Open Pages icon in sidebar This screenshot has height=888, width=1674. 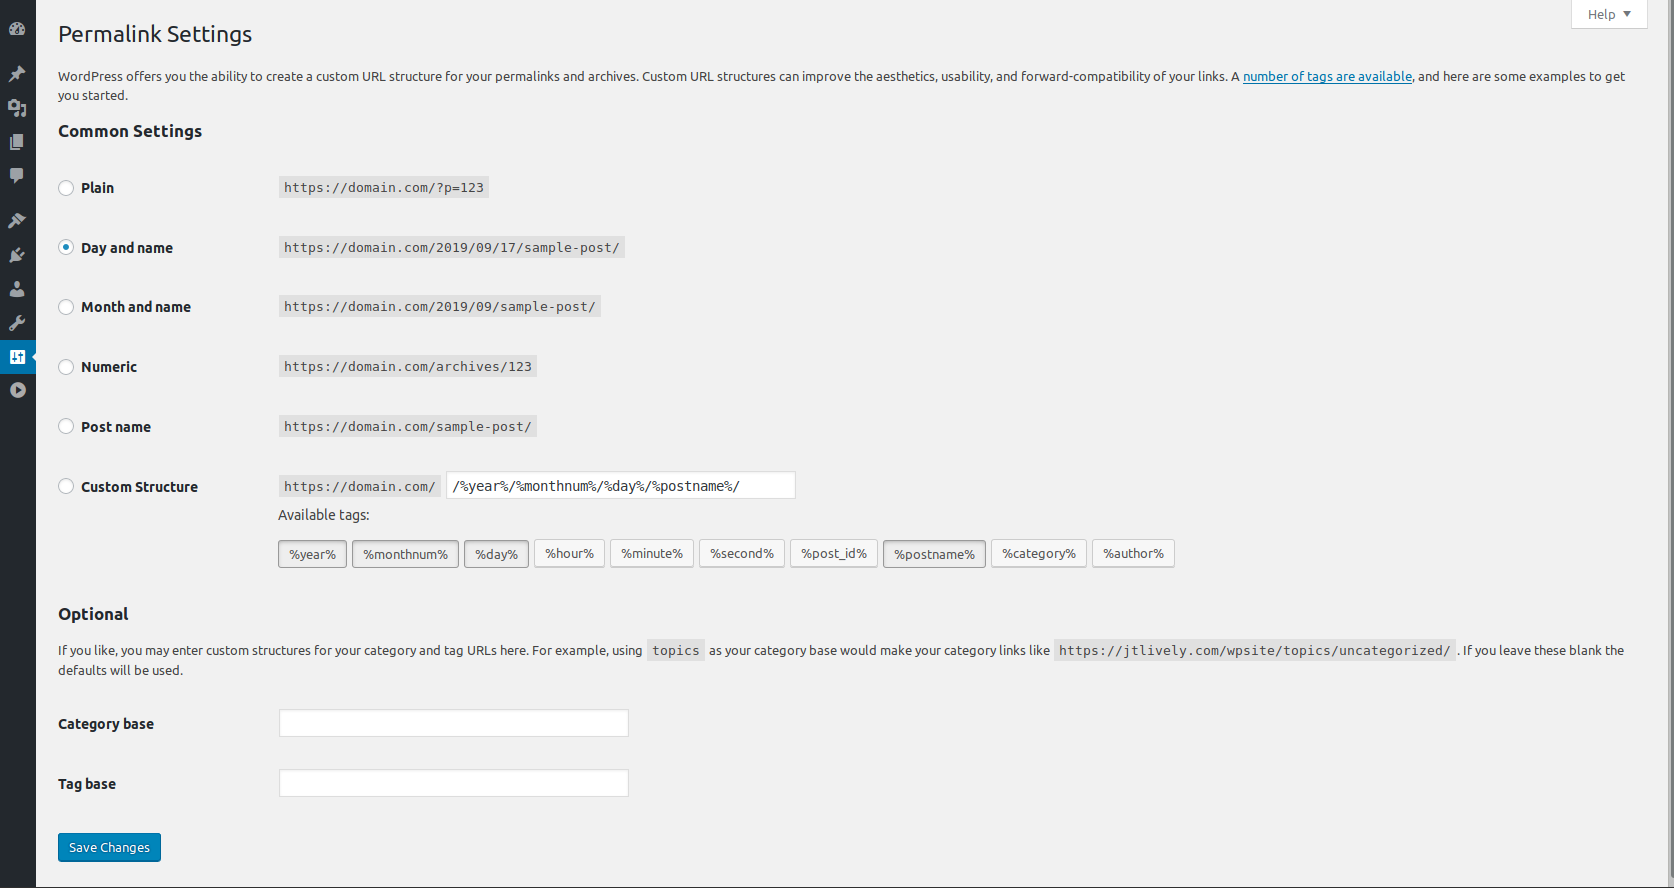point(17,142)
